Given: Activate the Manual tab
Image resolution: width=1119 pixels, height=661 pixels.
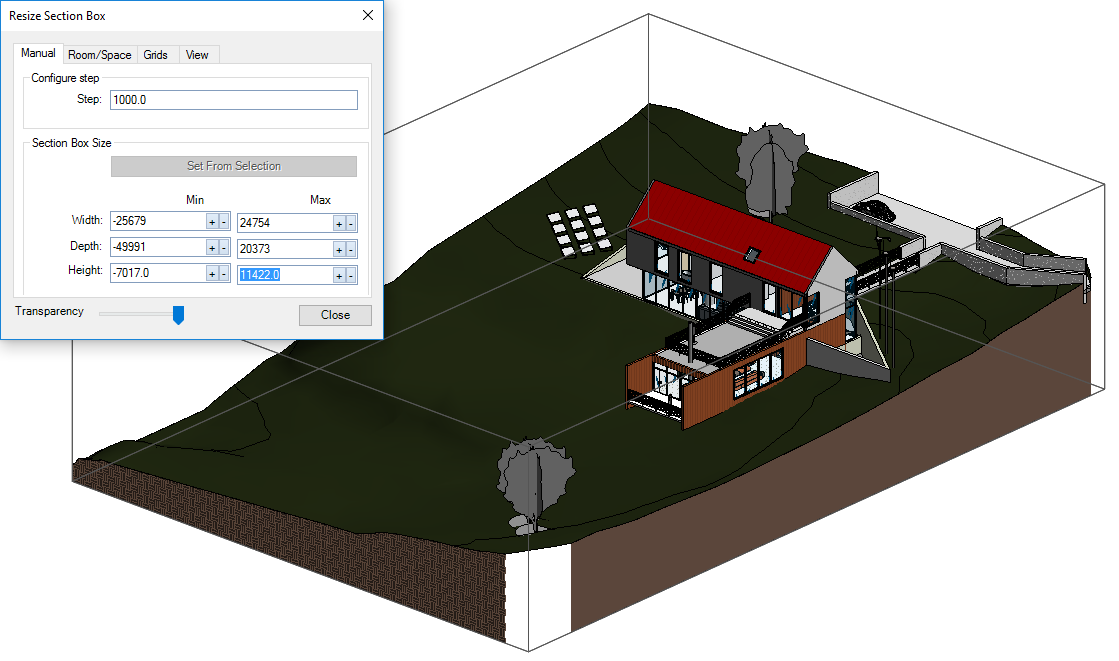Looking at the screenshot, I should click(x=37, y=53).
